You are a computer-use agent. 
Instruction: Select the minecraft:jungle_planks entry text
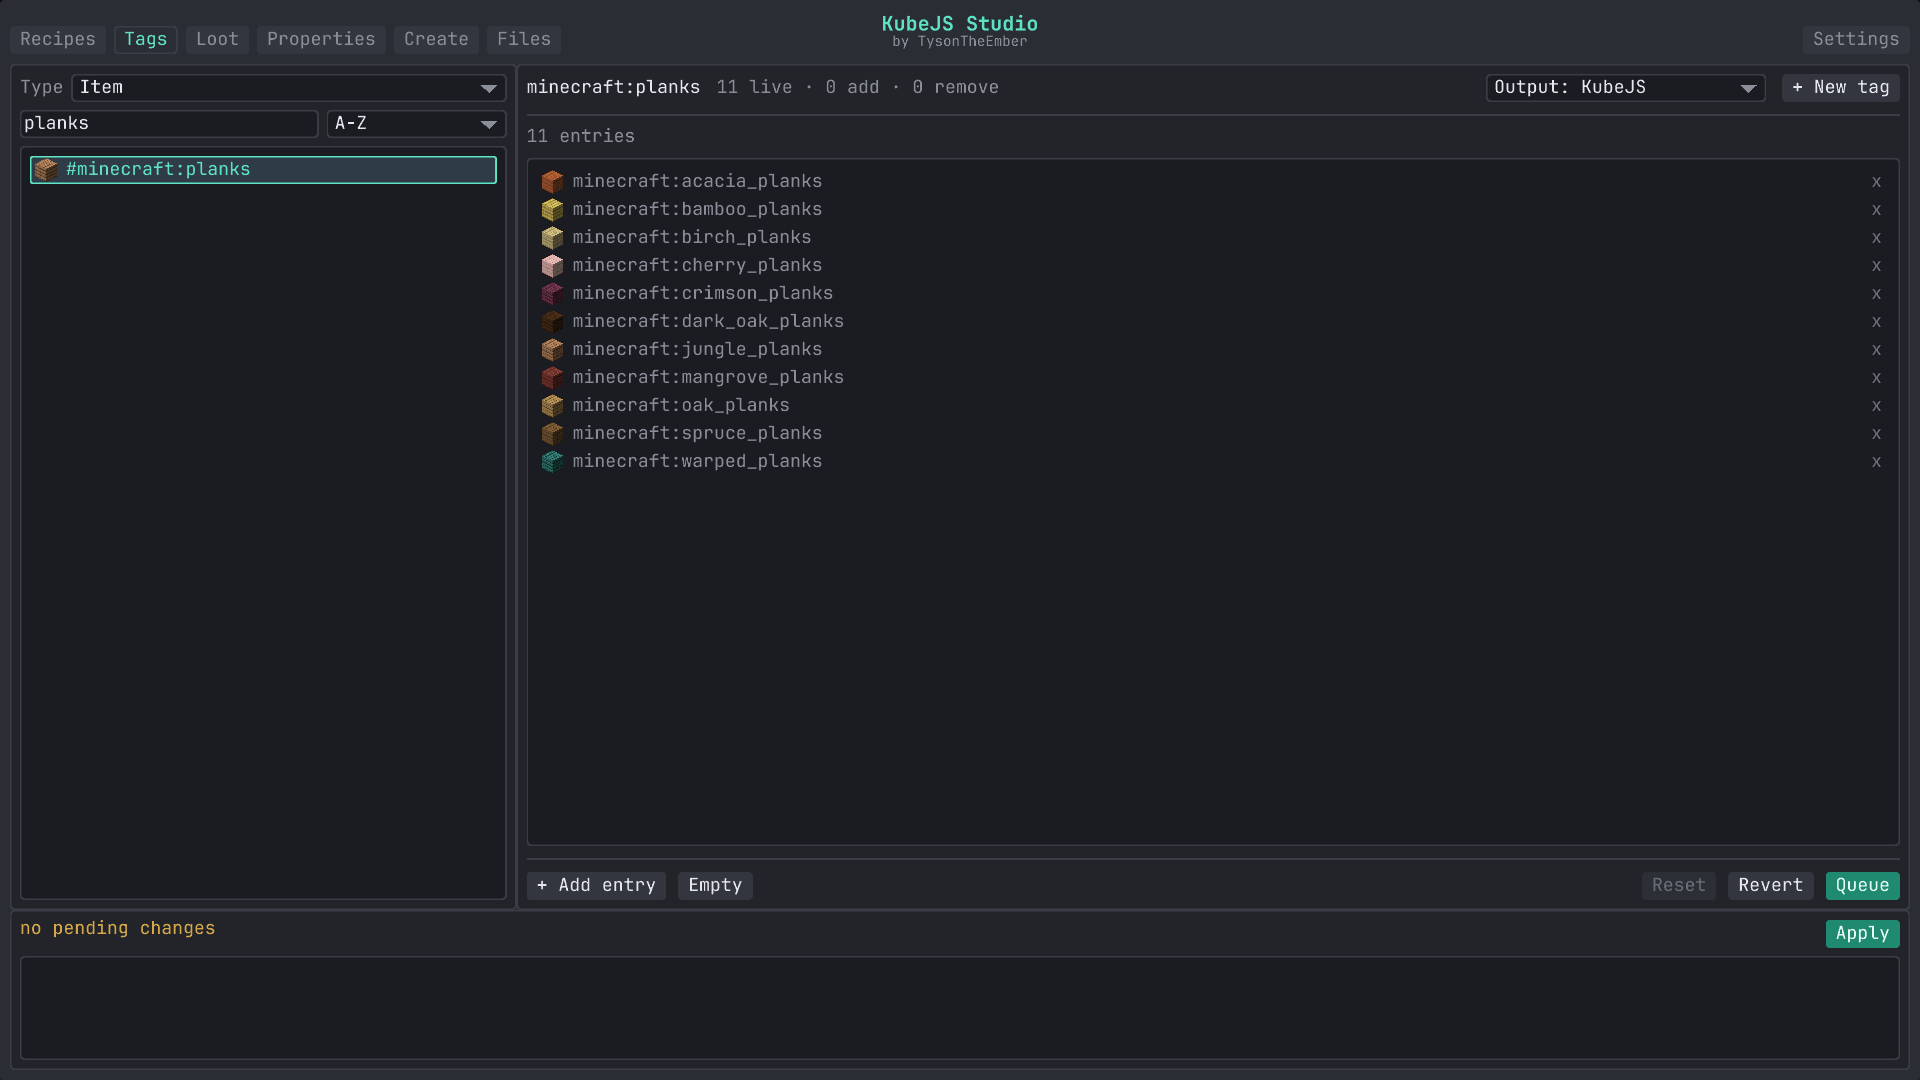point(697,349)
